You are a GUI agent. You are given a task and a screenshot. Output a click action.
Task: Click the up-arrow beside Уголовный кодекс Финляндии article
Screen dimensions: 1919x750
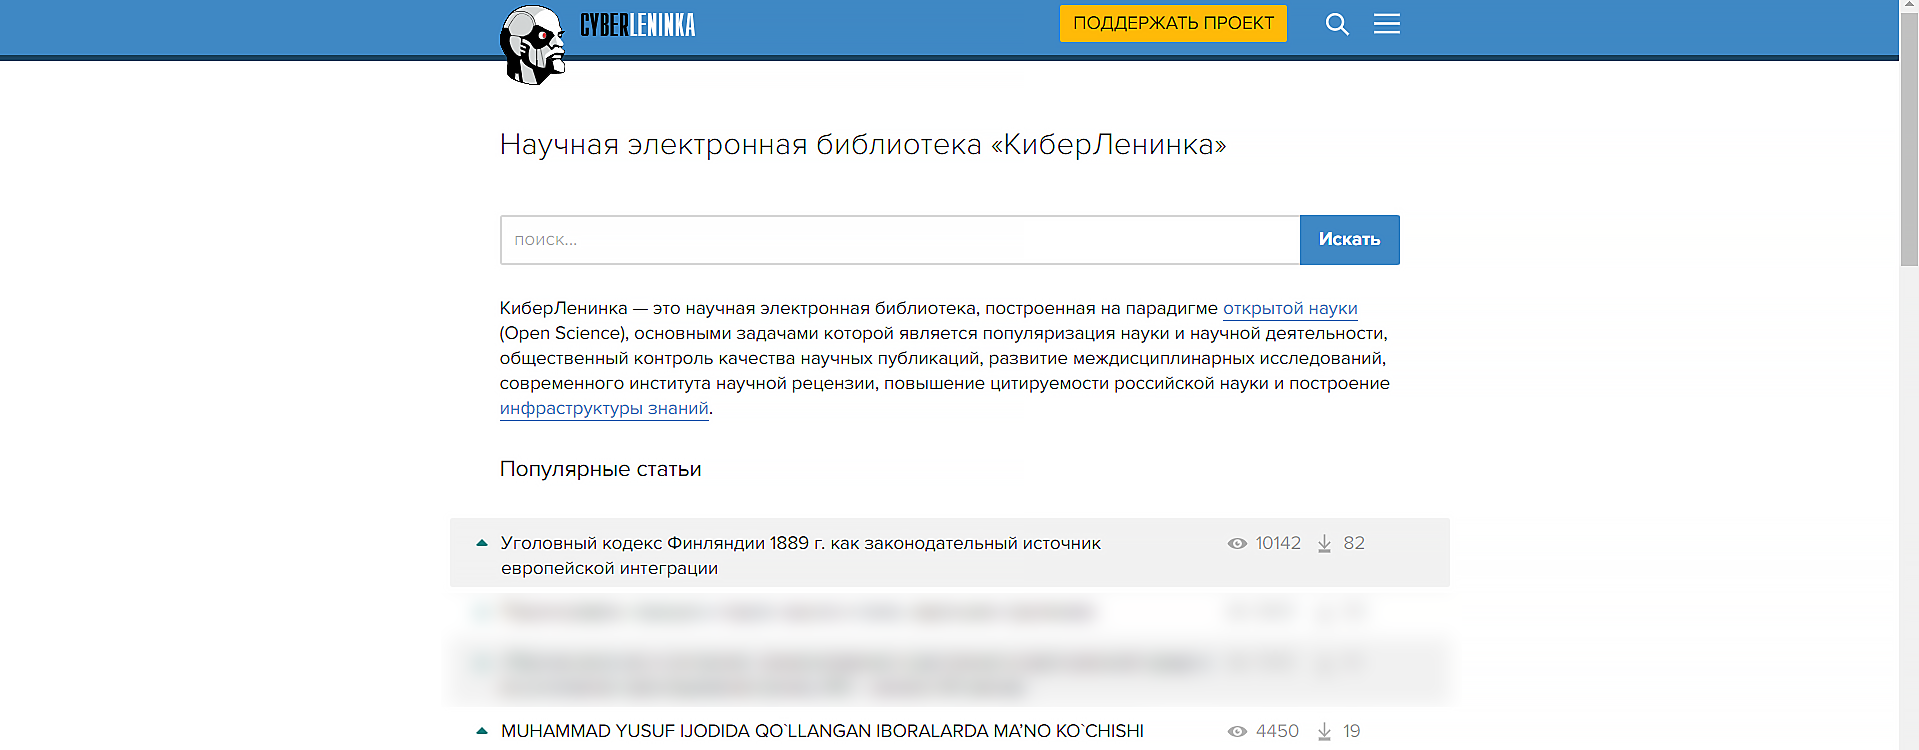point(482,543)
